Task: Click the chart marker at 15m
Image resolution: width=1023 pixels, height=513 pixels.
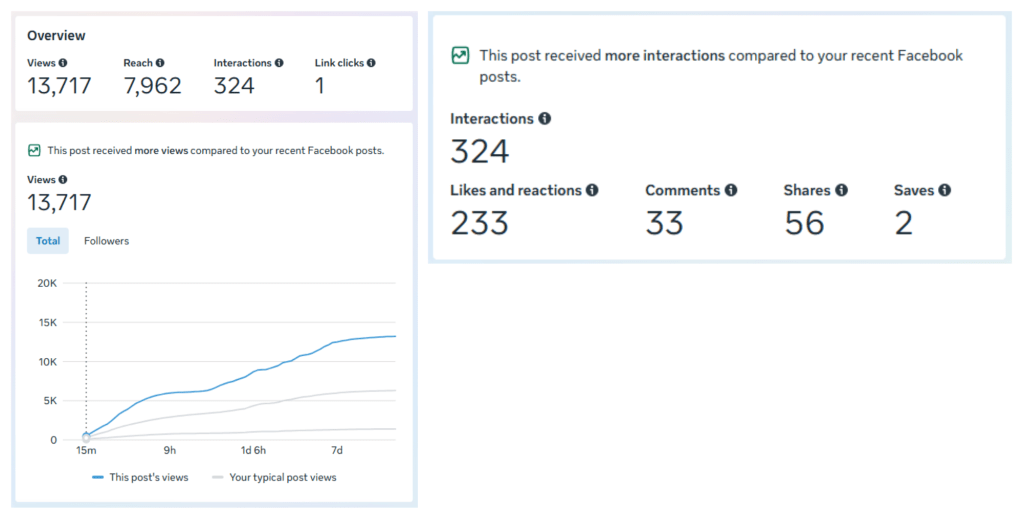Action: [86, 437]
